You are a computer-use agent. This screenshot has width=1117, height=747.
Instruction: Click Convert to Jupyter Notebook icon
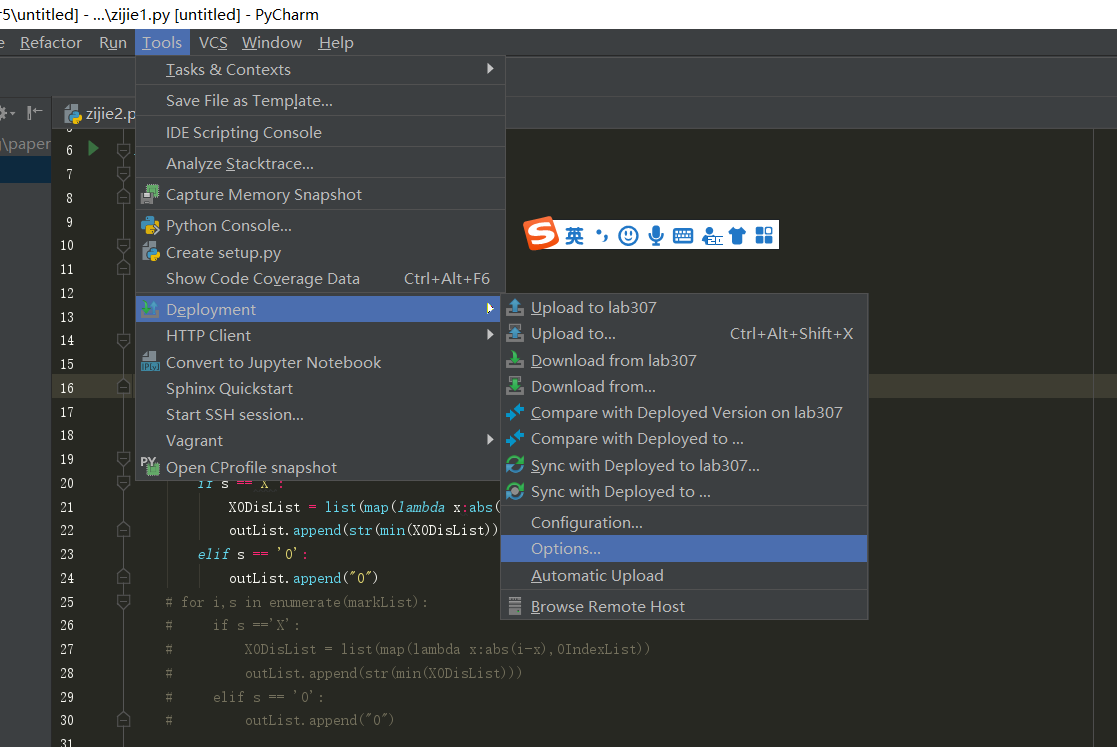[150, 362]
